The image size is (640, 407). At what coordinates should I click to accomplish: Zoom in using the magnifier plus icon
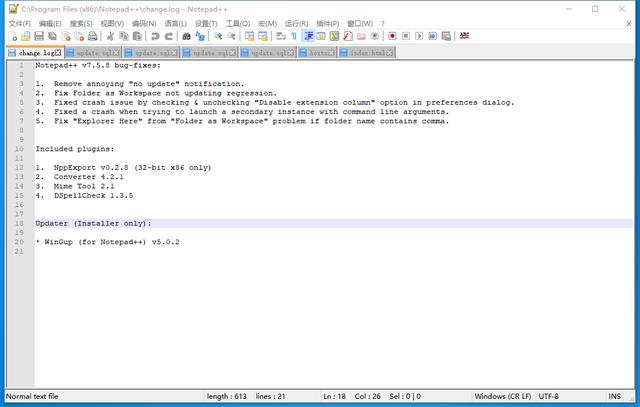[x=218, y=36]
